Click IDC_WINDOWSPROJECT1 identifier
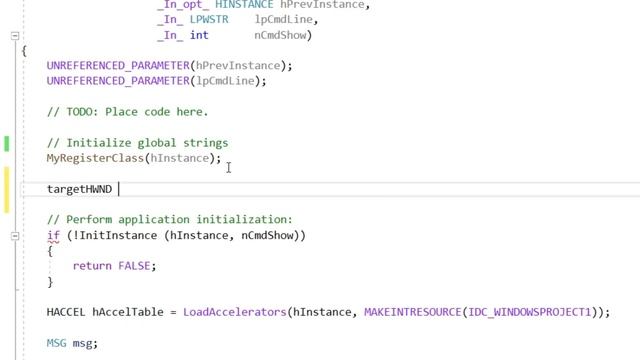This screenshot has width=640, height=360. [529, 312]
